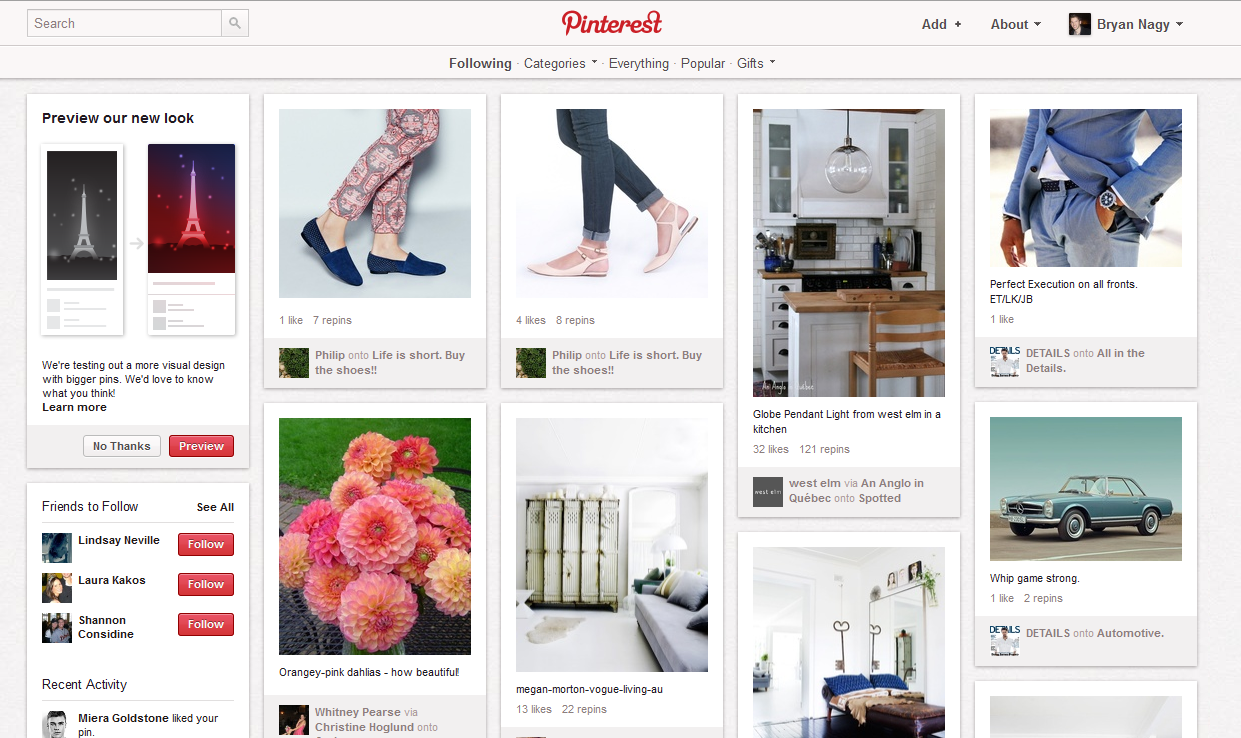This screenshot has width=1241, height=738.
Task: Select Everything in the navigation bar
Action: (639, 63)
